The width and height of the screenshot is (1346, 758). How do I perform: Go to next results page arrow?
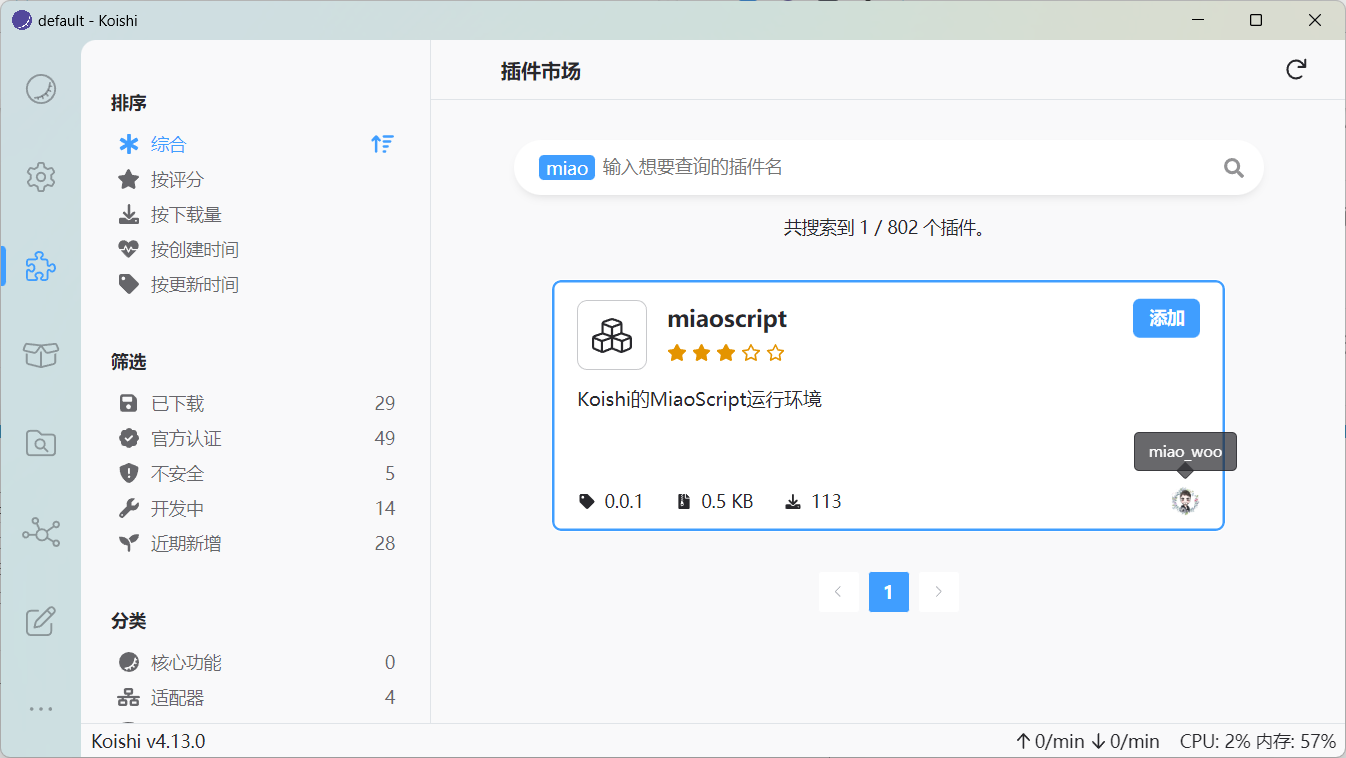point(939,592)
